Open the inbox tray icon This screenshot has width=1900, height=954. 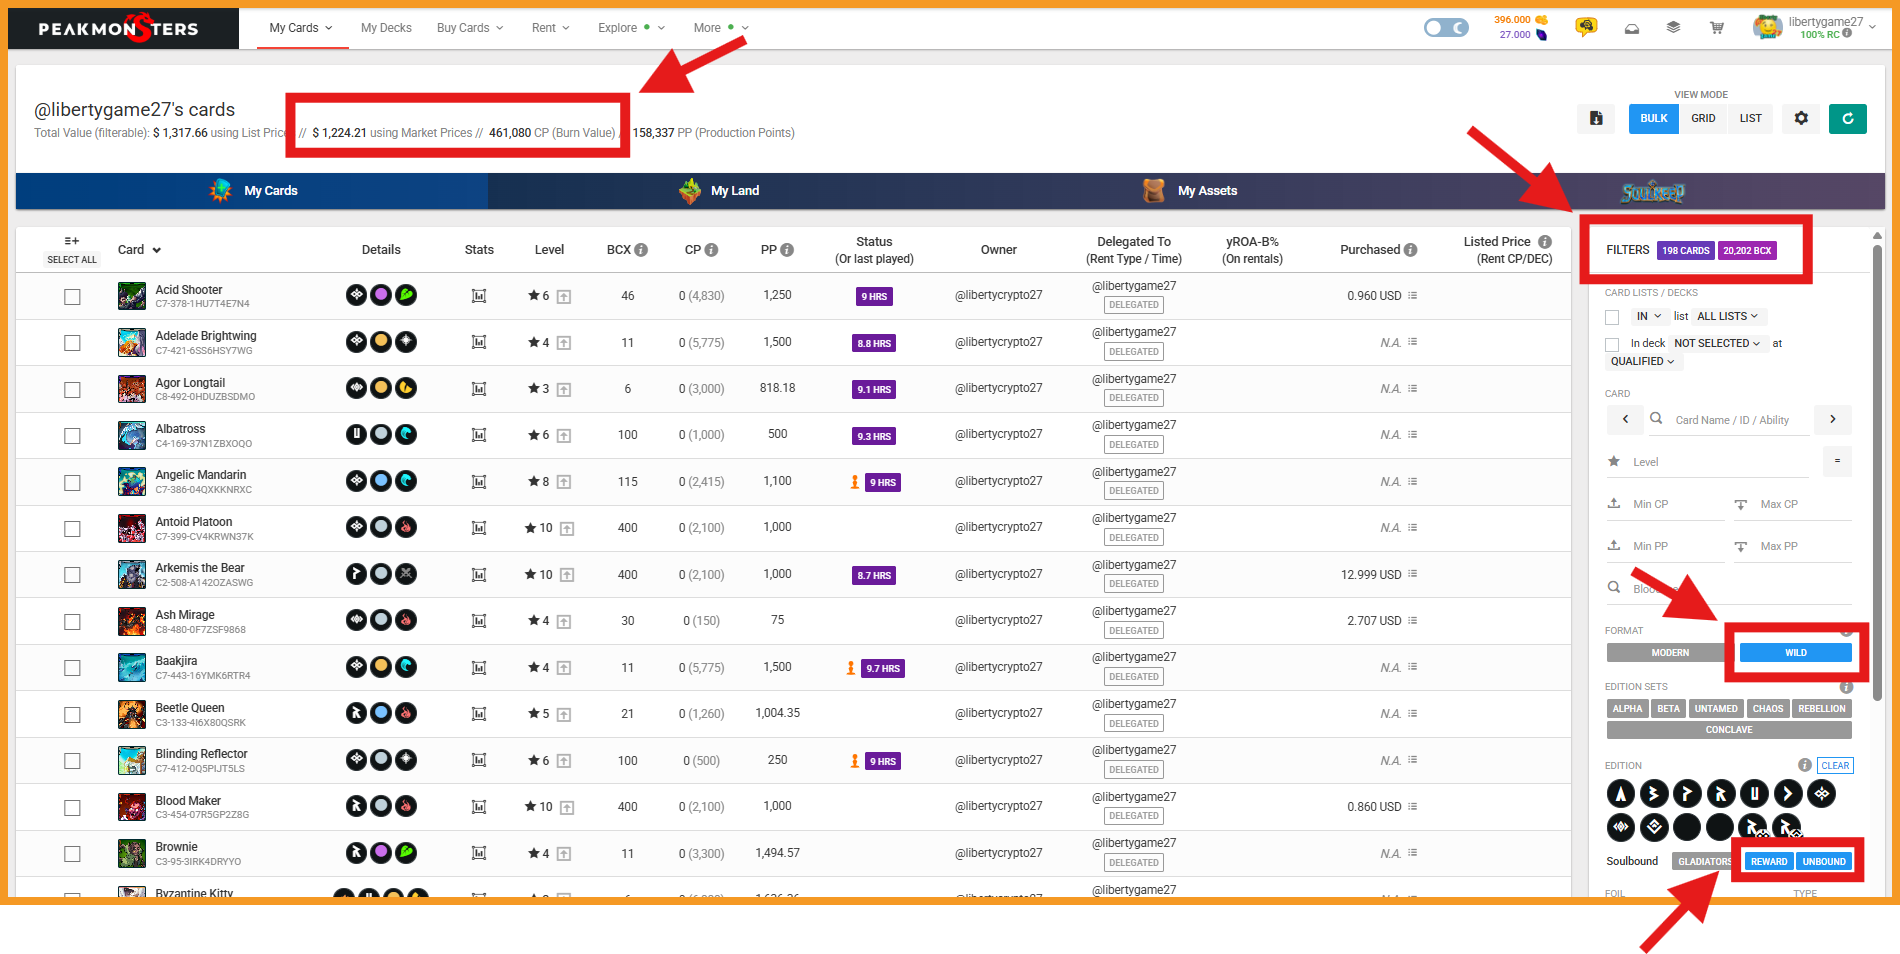[x=1632, y=28]
